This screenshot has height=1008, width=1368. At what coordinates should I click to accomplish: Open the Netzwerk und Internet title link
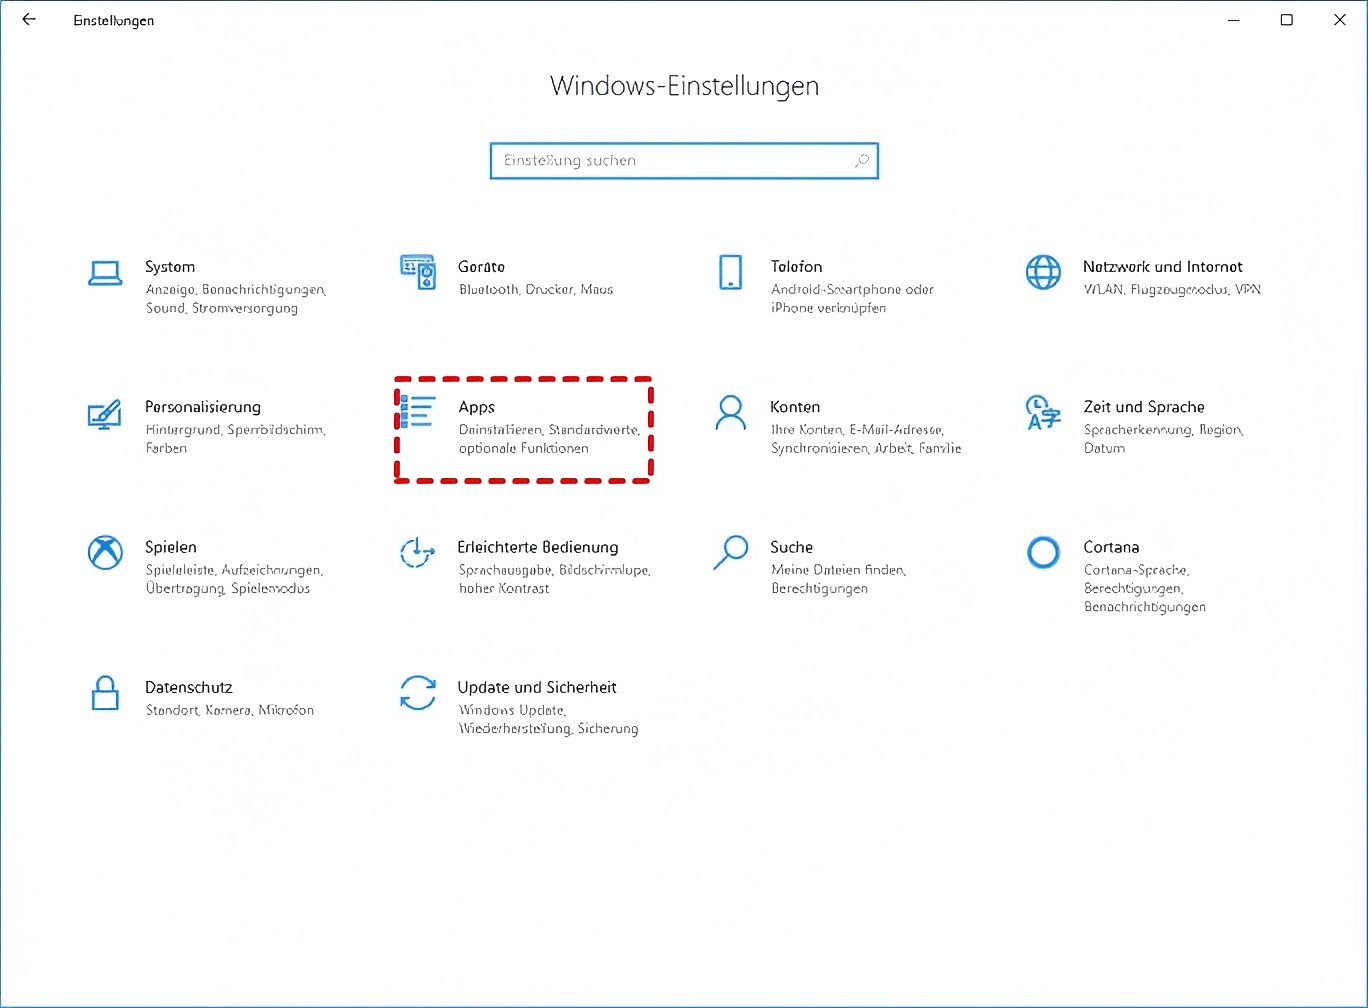click(1162, 267)
